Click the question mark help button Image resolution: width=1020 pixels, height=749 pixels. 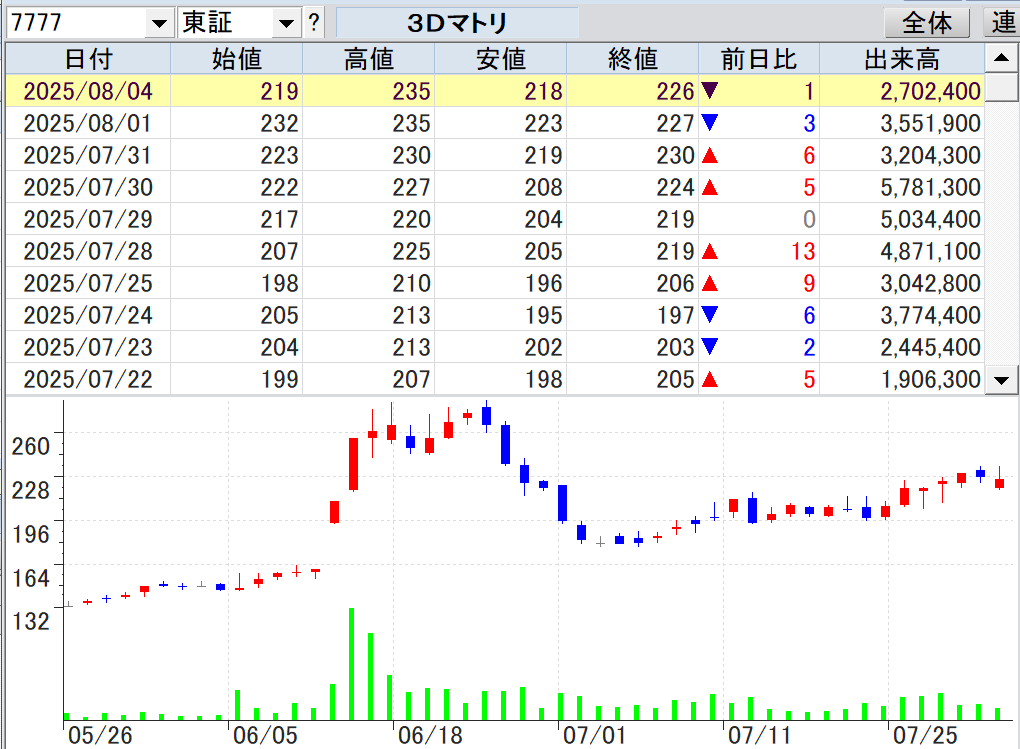click(x=314, y=23)
